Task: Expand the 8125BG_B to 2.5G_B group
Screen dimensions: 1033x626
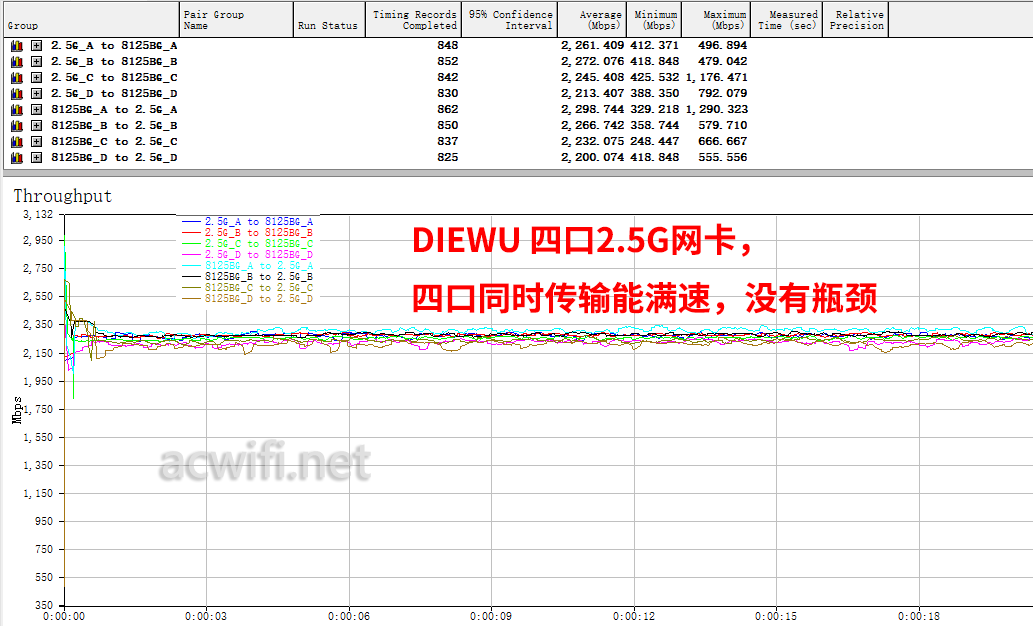Action: pos(37,125)
